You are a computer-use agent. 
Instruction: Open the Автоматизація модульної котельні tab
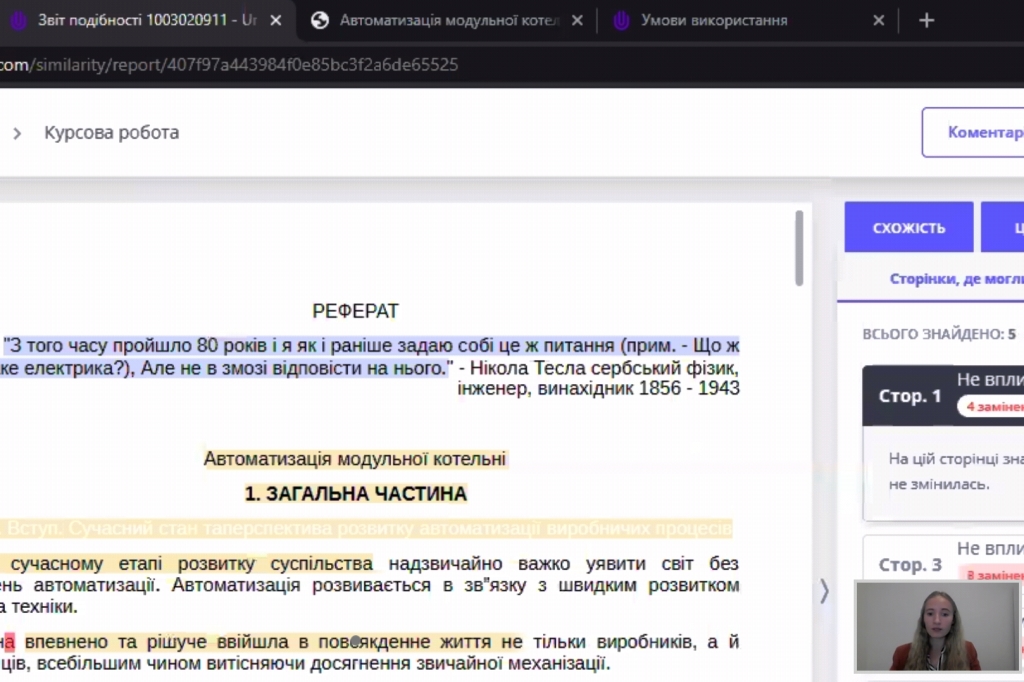[449, 20]
